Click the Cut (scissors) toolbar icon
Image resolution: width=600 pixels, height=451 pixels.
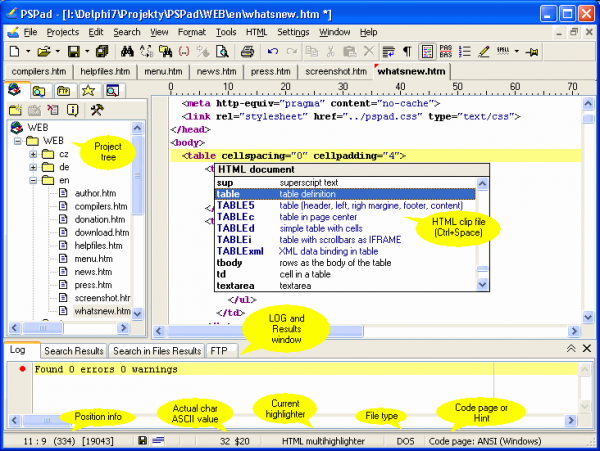coord(328,51)
